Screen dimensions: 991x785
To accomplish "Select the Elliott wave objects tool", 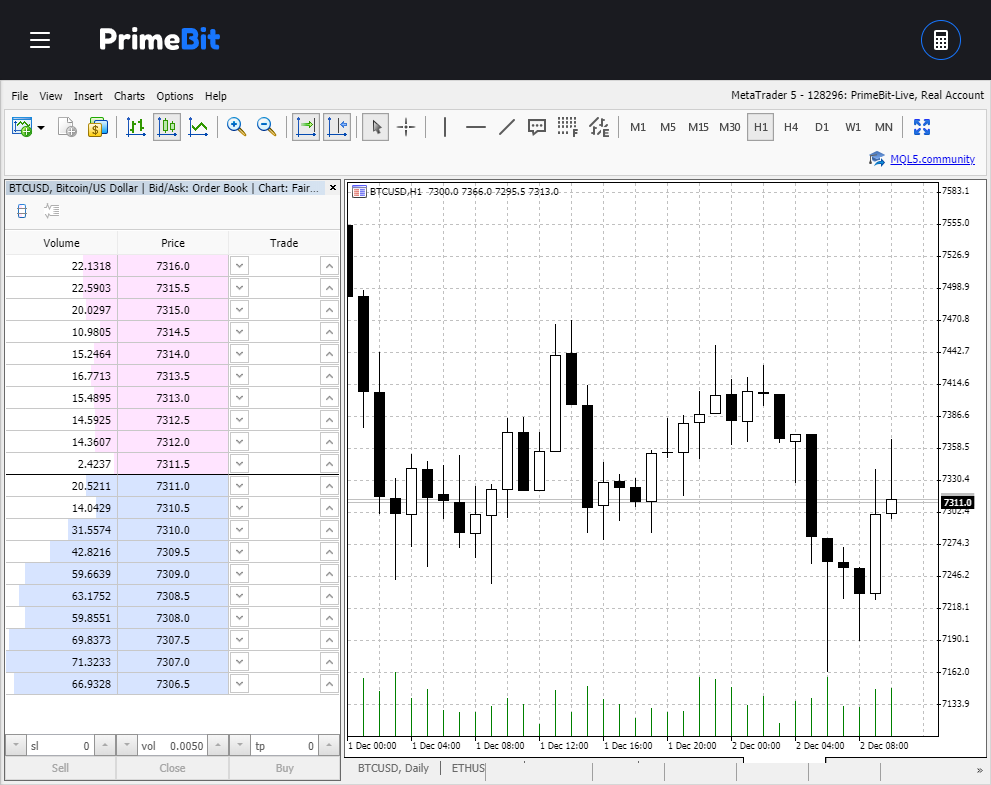I will tap(599, 127).
